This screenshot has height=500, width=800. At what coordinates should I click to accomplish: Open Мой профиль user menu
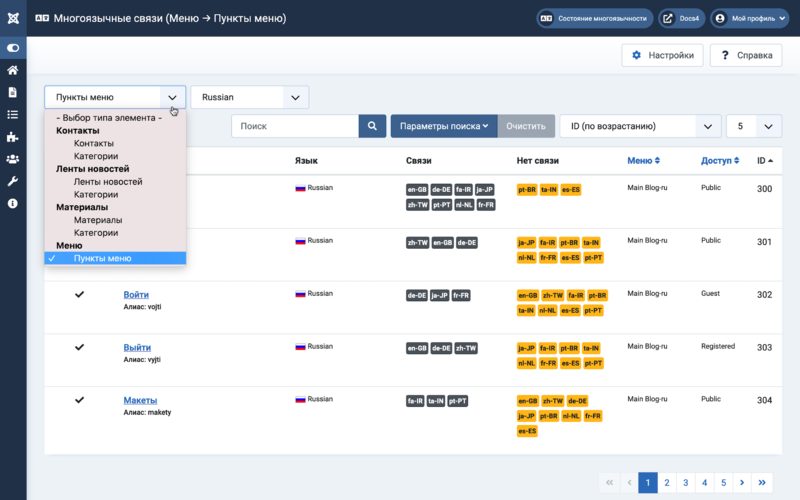click(x=749, y=18)
